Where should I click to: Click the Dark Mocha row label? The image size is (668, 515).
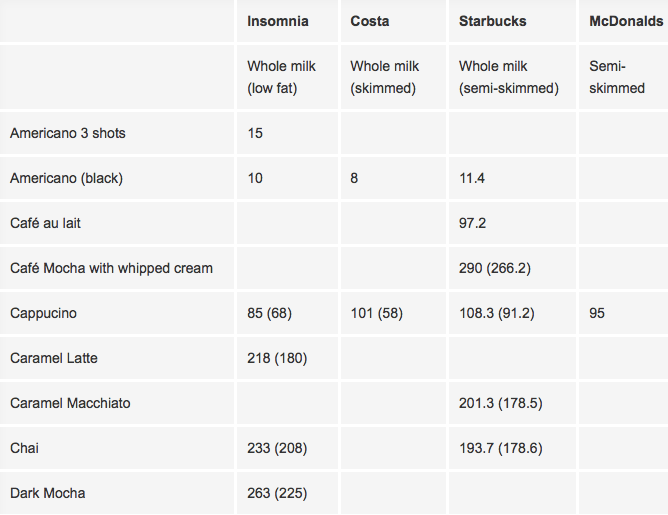coord(48,493)
